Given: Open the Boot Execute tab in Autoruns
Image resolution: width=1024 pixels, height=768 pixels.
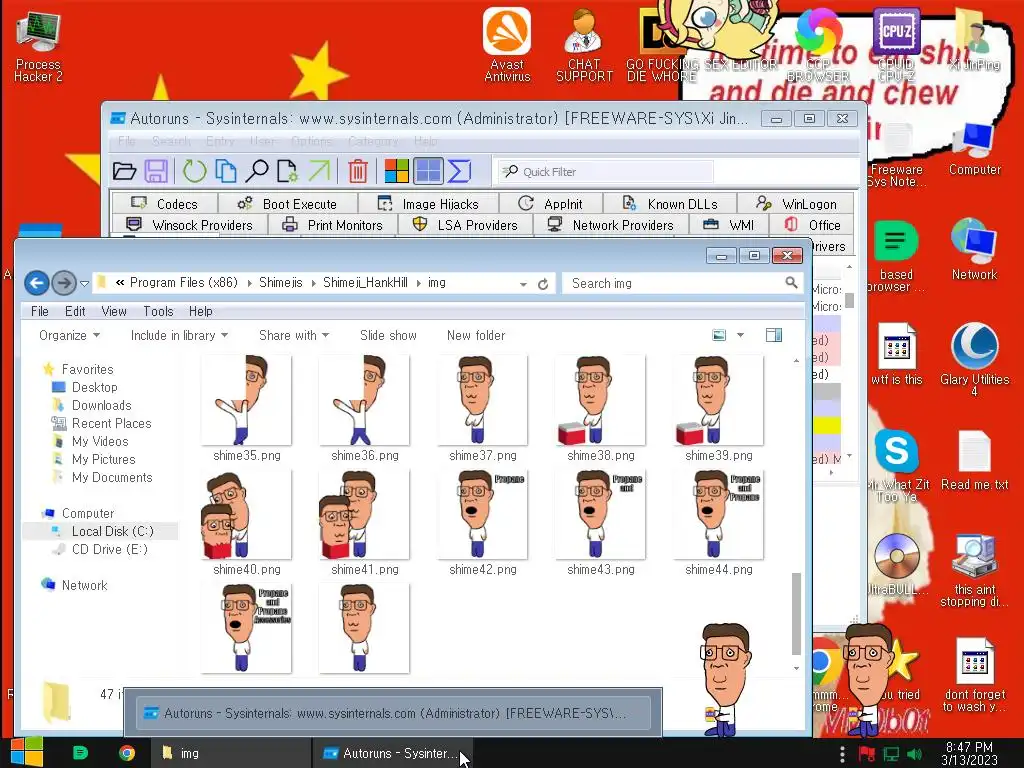Looking at the screenshot, I should (287, 204).
